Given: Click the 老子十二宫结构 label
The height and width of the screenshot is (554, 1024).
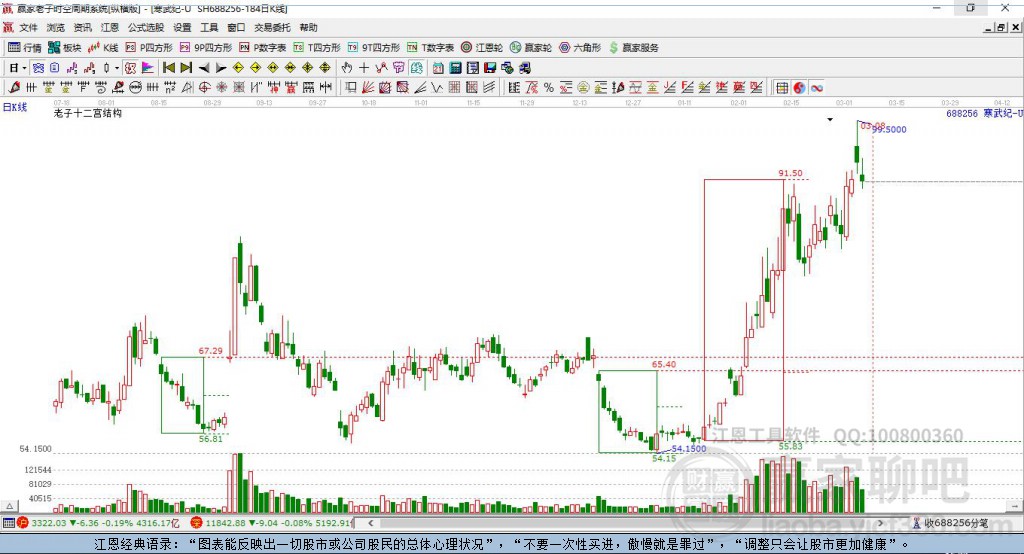Looking at the screenshot, I should pyautogui.click(x=88, y=114).
